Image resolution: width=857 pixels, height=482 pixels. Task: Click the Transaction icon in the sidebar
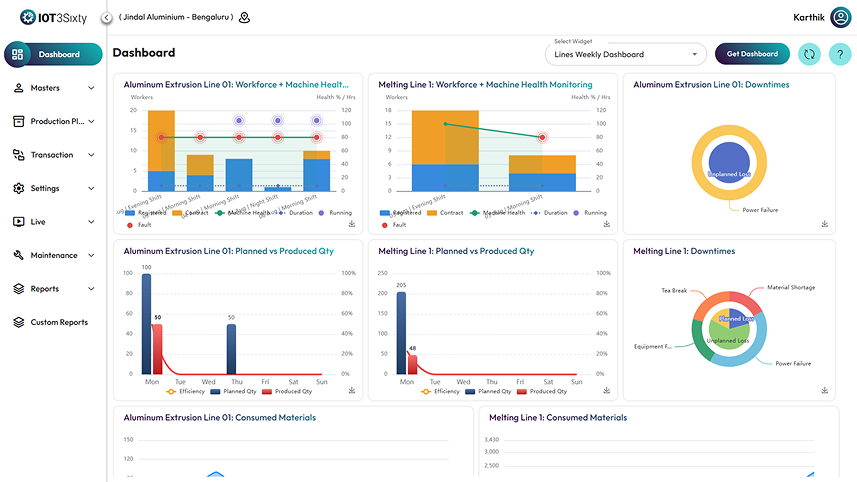point(19,155)
